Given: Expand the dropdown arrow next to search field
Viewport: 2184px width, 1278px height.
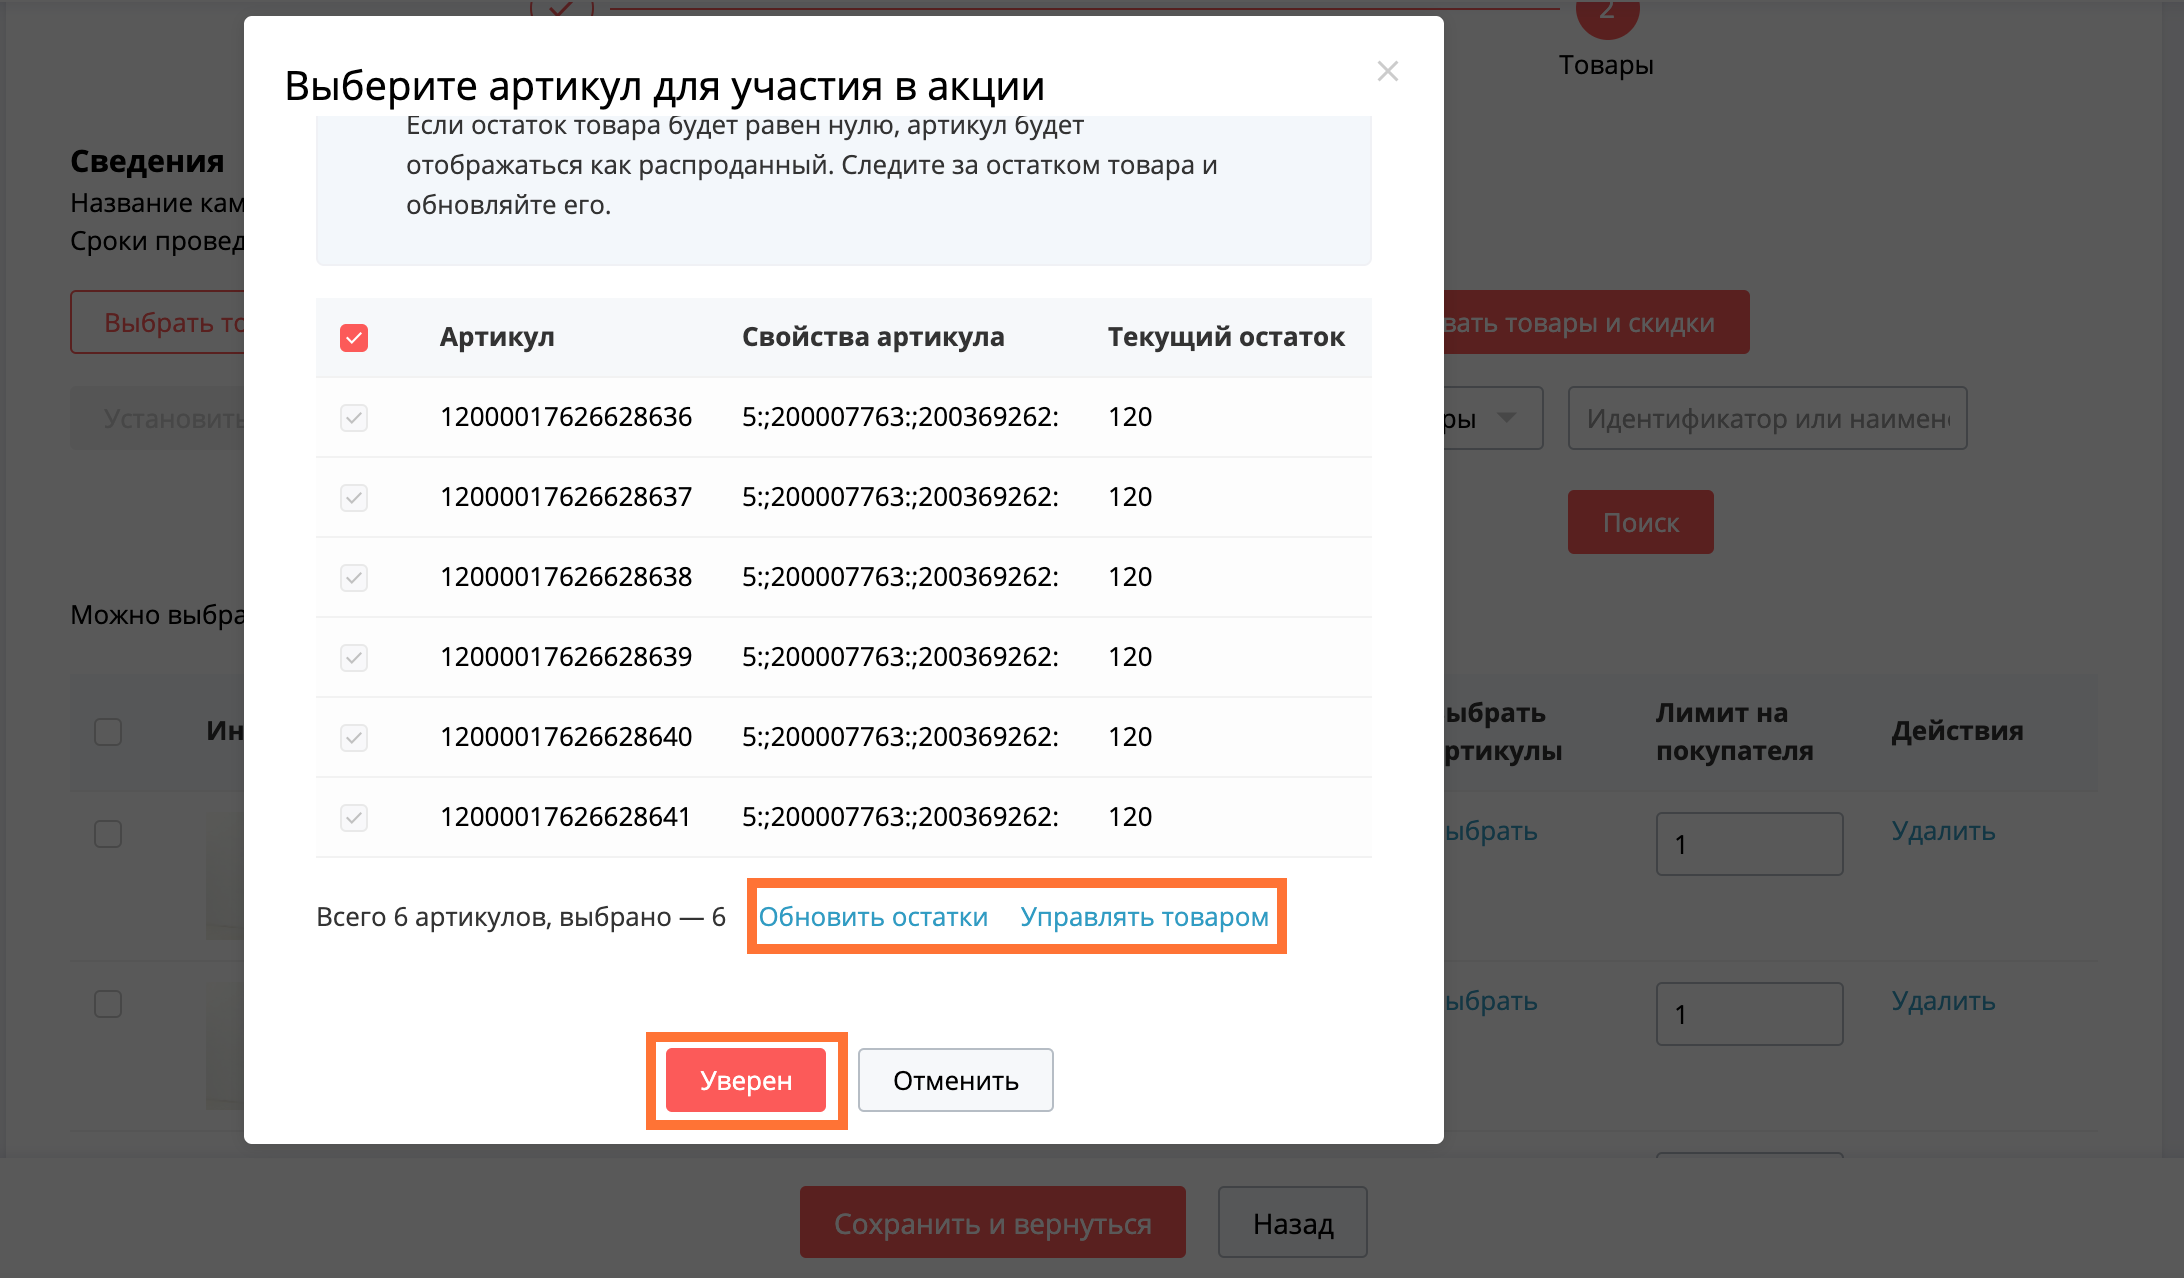Looking at the screenshot, I should (x=1506, y=417).
